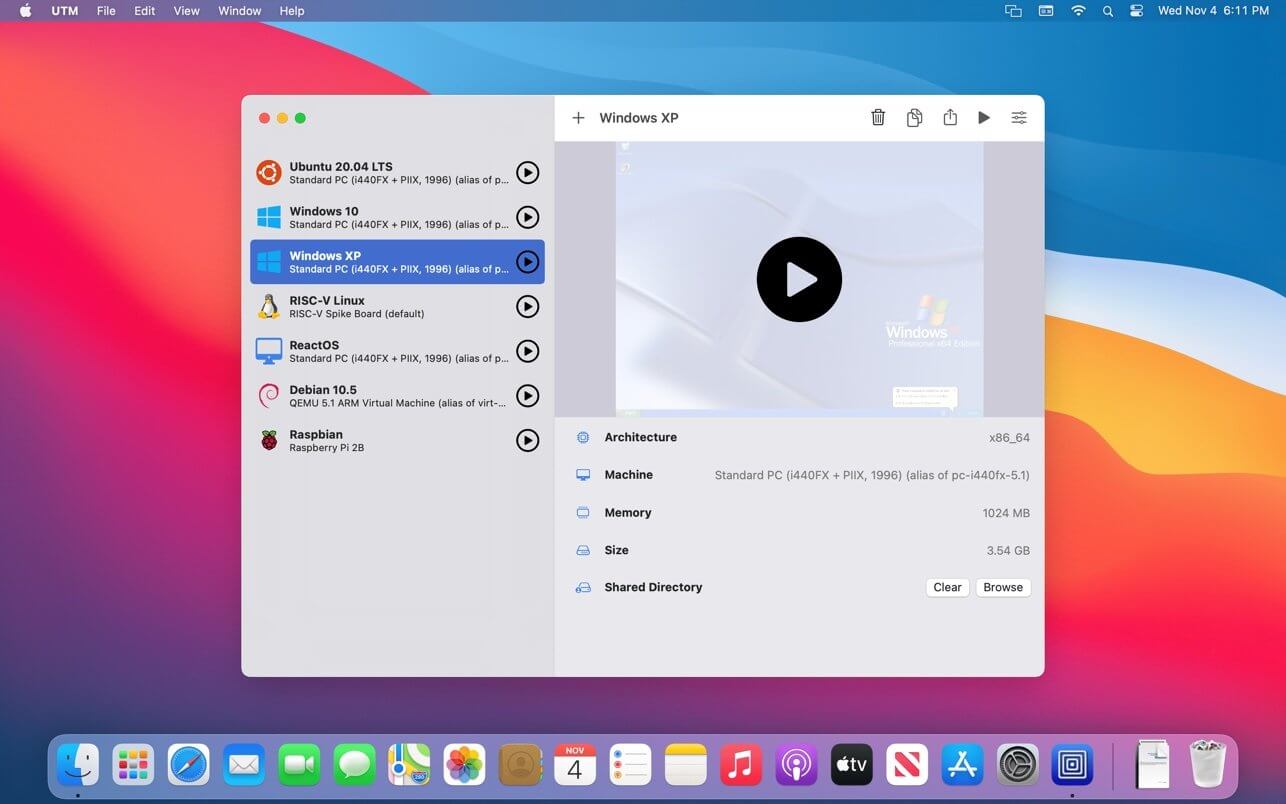The height and width of the screenshot is (804, 1286).
Task: Open Control Center in menu bar
Action: (x=1136, y=11)
